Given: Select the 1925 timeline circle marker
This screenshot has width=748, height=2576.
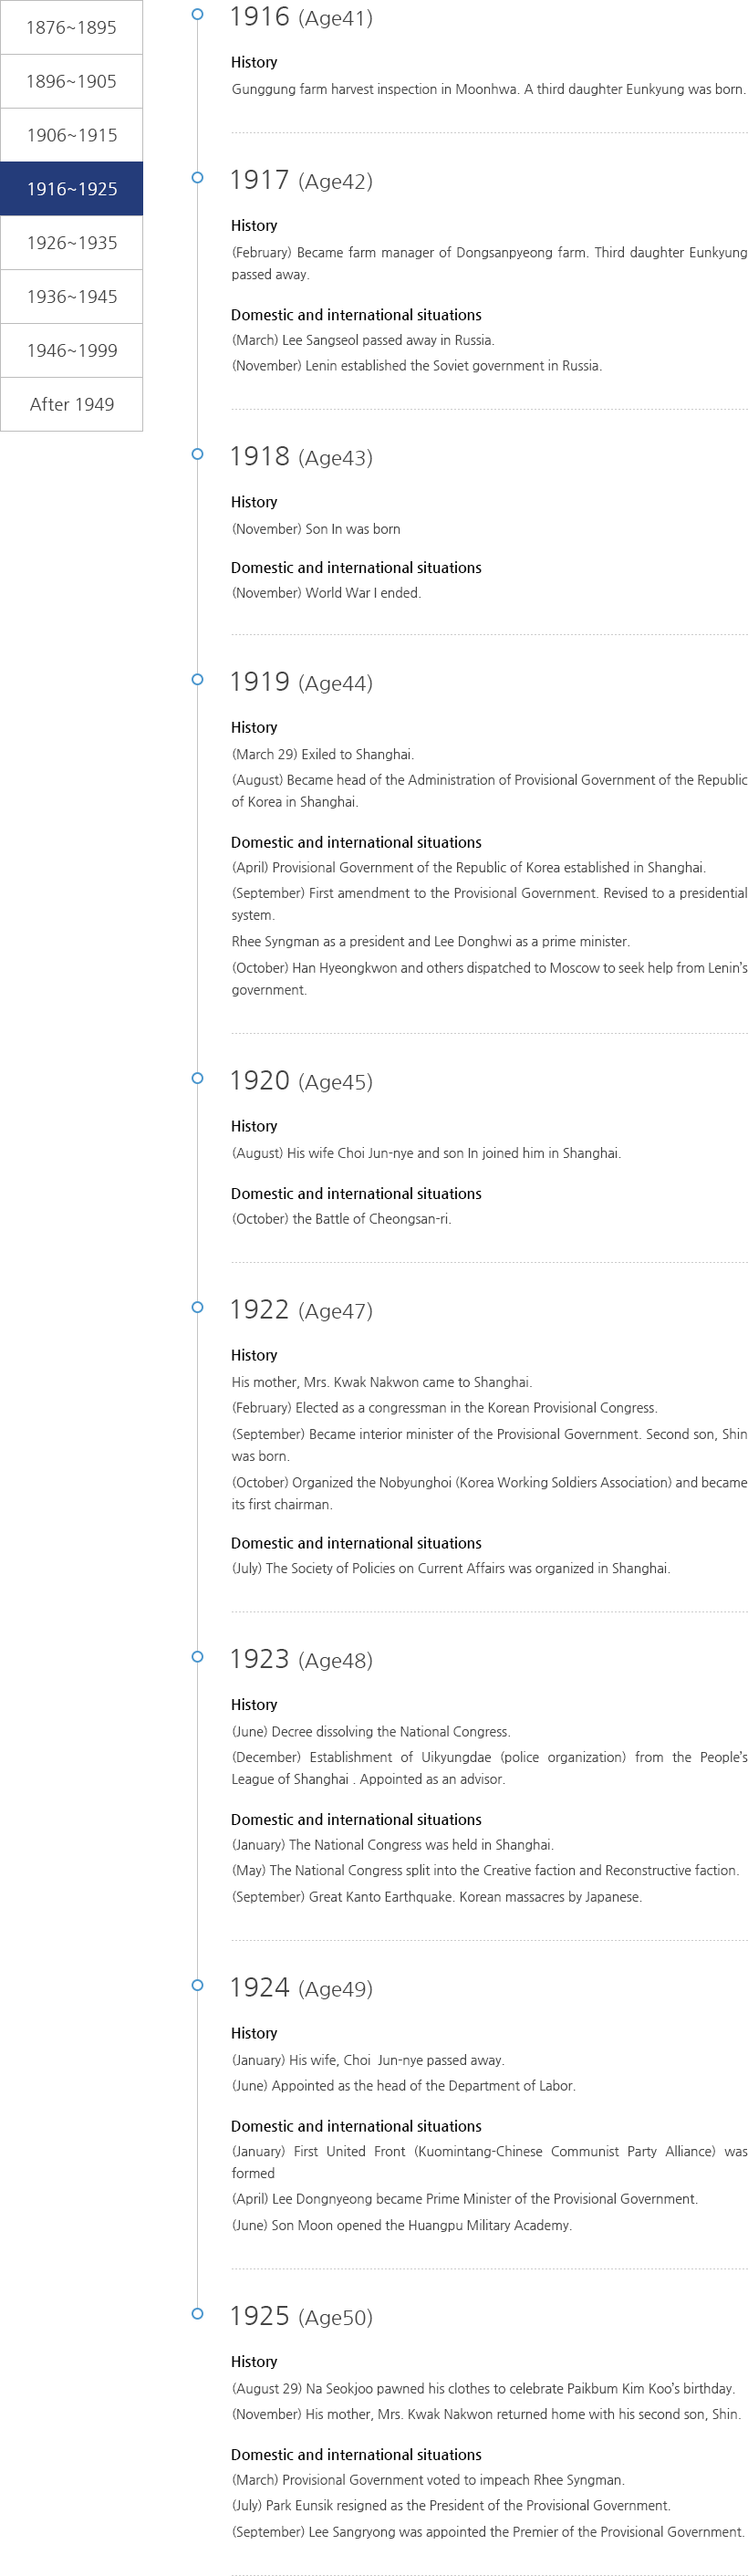Looking at the screenshot, I should 197,2313.
